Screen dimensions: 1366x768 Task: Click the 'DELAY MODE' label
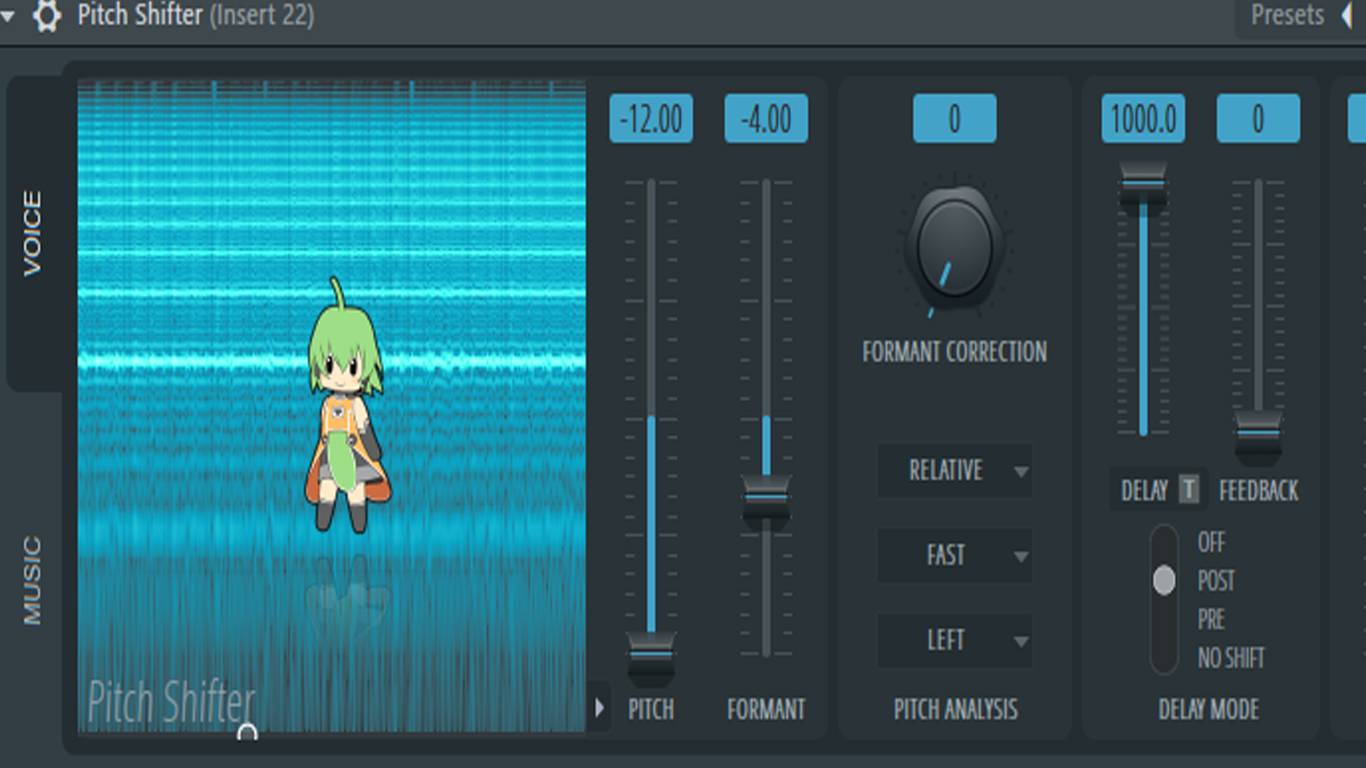pyautogui.click(x=1208, y=709)
